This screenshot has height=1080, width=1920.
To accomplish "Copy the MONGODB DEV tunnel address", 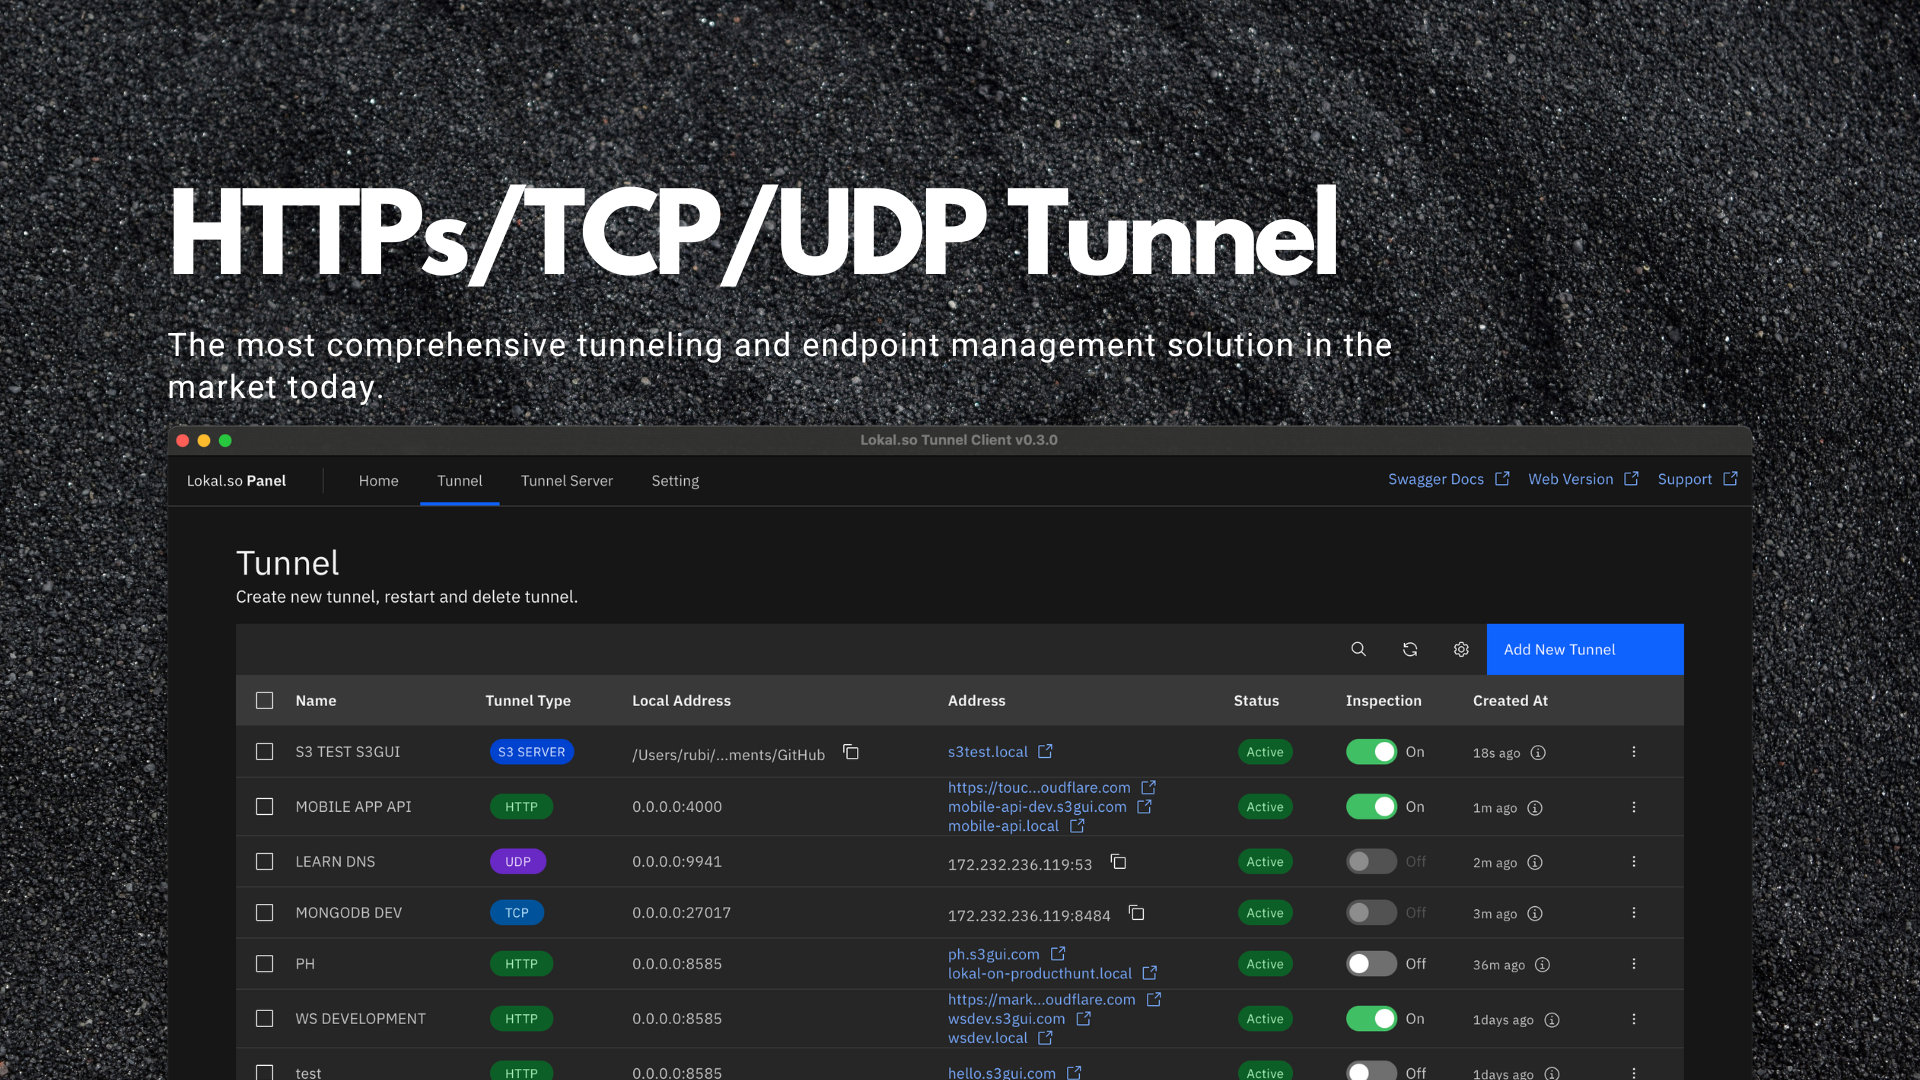I will point(1136,913).
